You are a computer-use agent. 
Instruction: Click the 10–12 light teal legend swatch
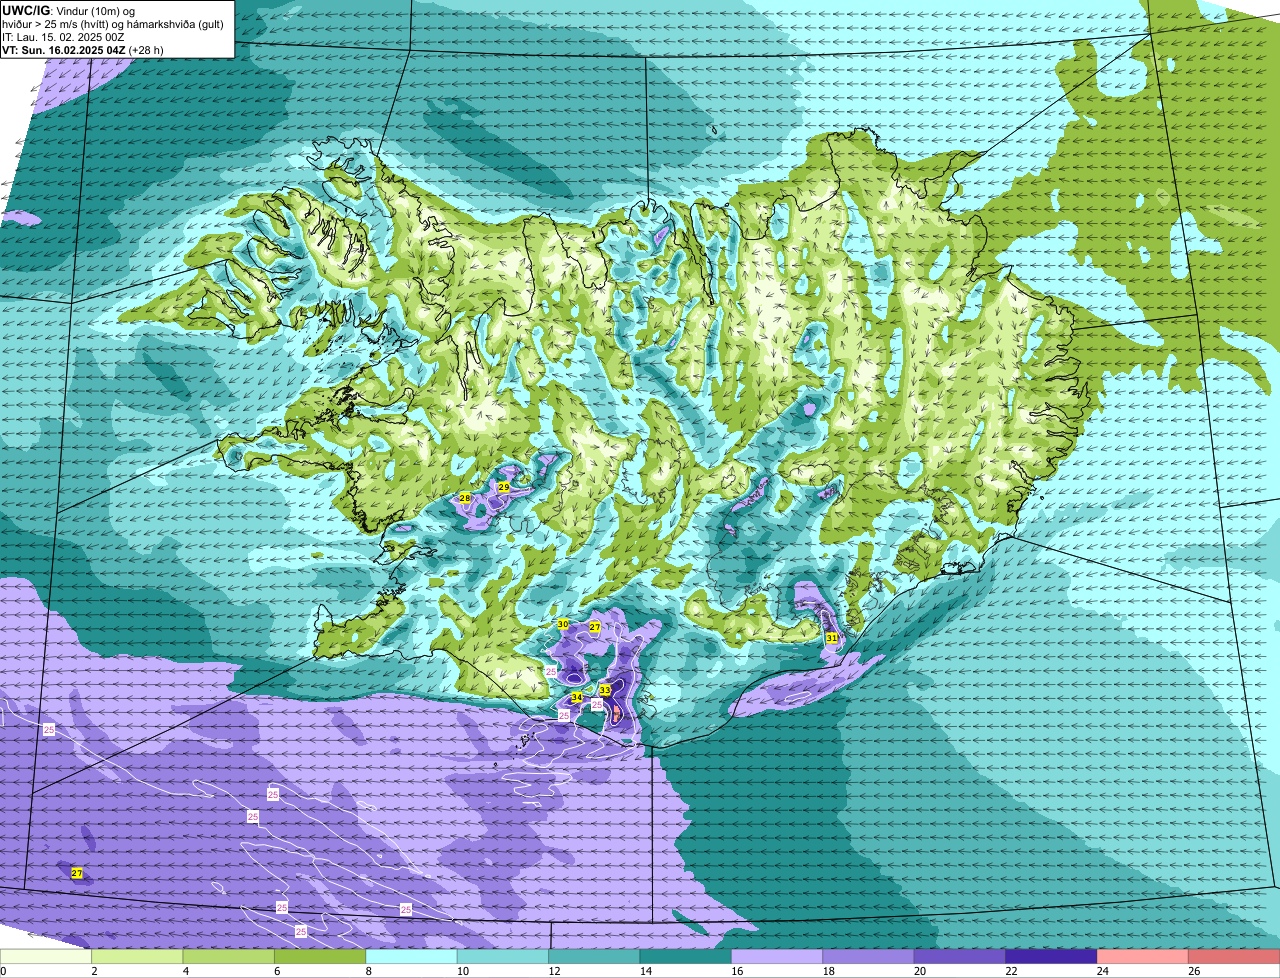click(x=503, y=957)
